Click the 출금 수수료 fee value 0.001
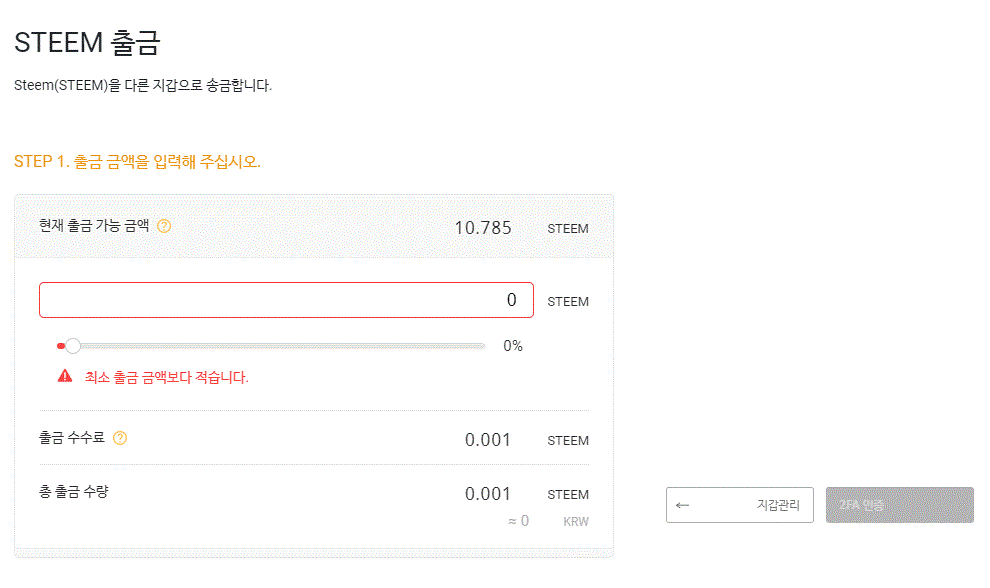The image size is (990, 588). click(x=488, y=440)
